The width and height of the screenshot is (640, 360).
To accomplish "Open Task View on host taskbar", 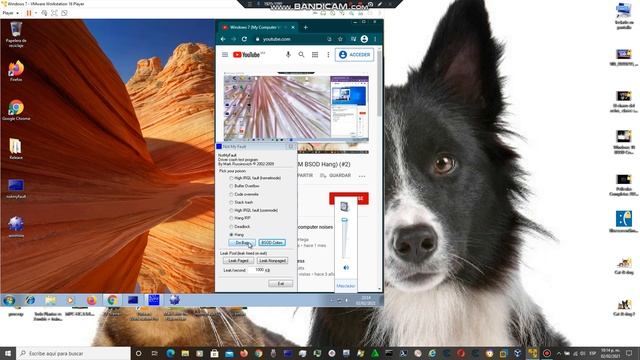I will (154, 353).
